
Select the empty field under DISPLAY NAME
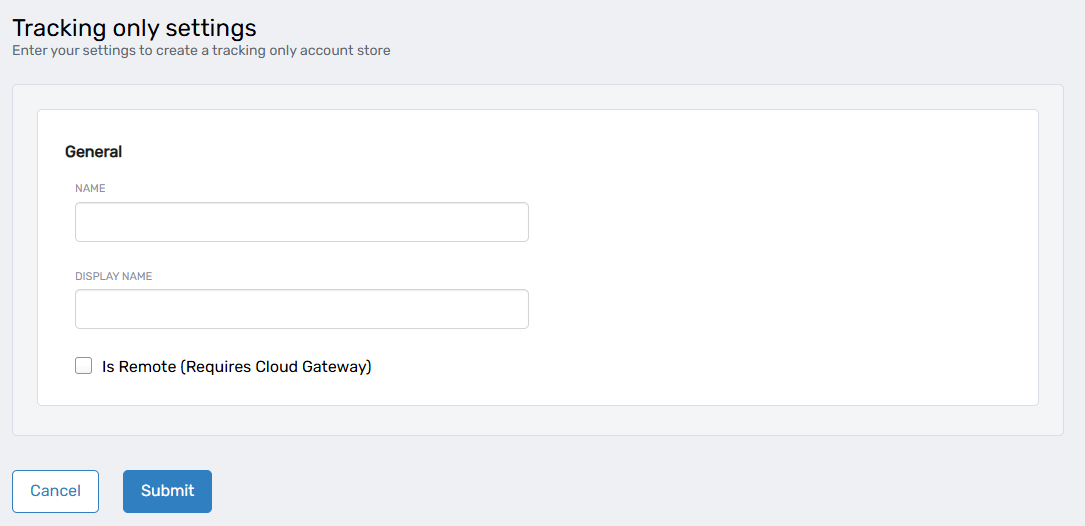[301, 309]
